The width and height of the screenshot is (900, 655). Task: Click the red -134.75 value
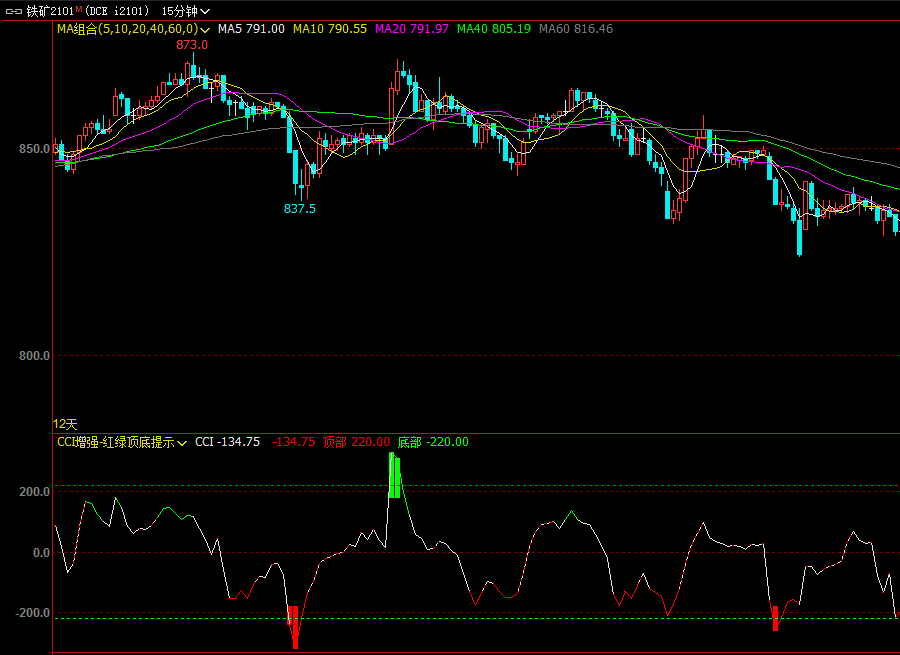(293, 442)
